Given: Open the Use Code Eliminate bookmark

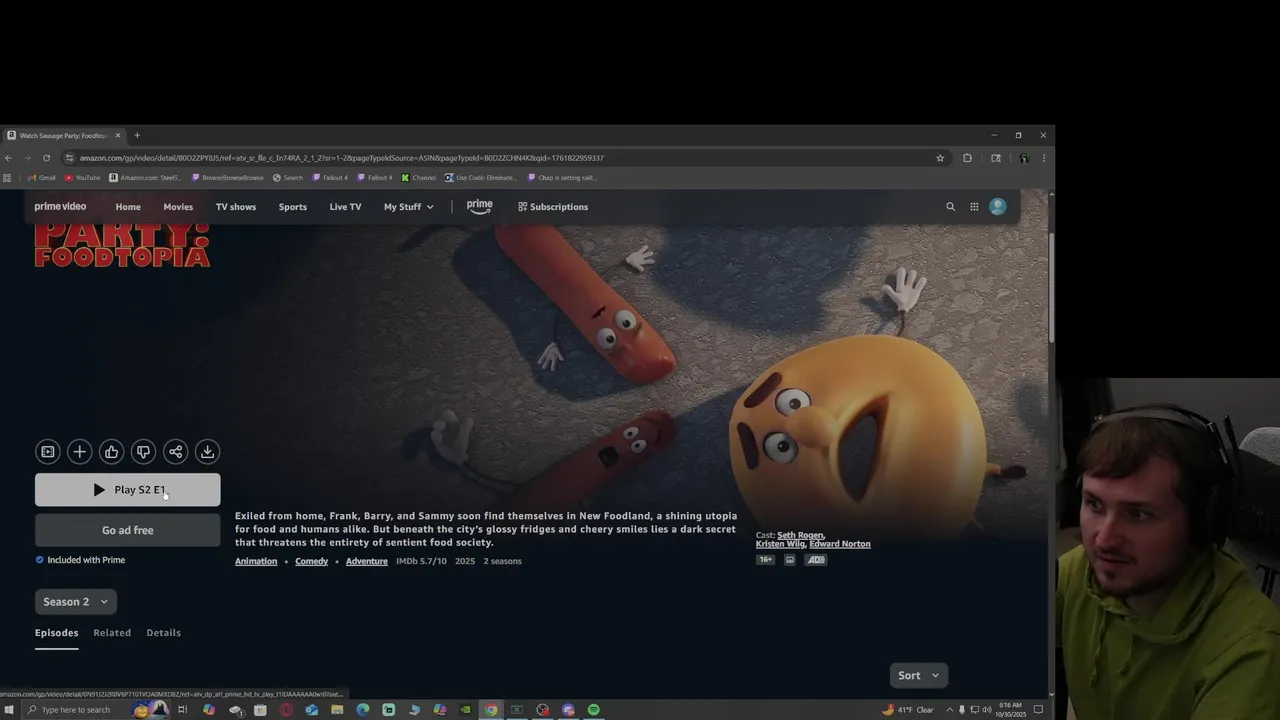Looking at the screenshot, I should [x=481, y=178].
